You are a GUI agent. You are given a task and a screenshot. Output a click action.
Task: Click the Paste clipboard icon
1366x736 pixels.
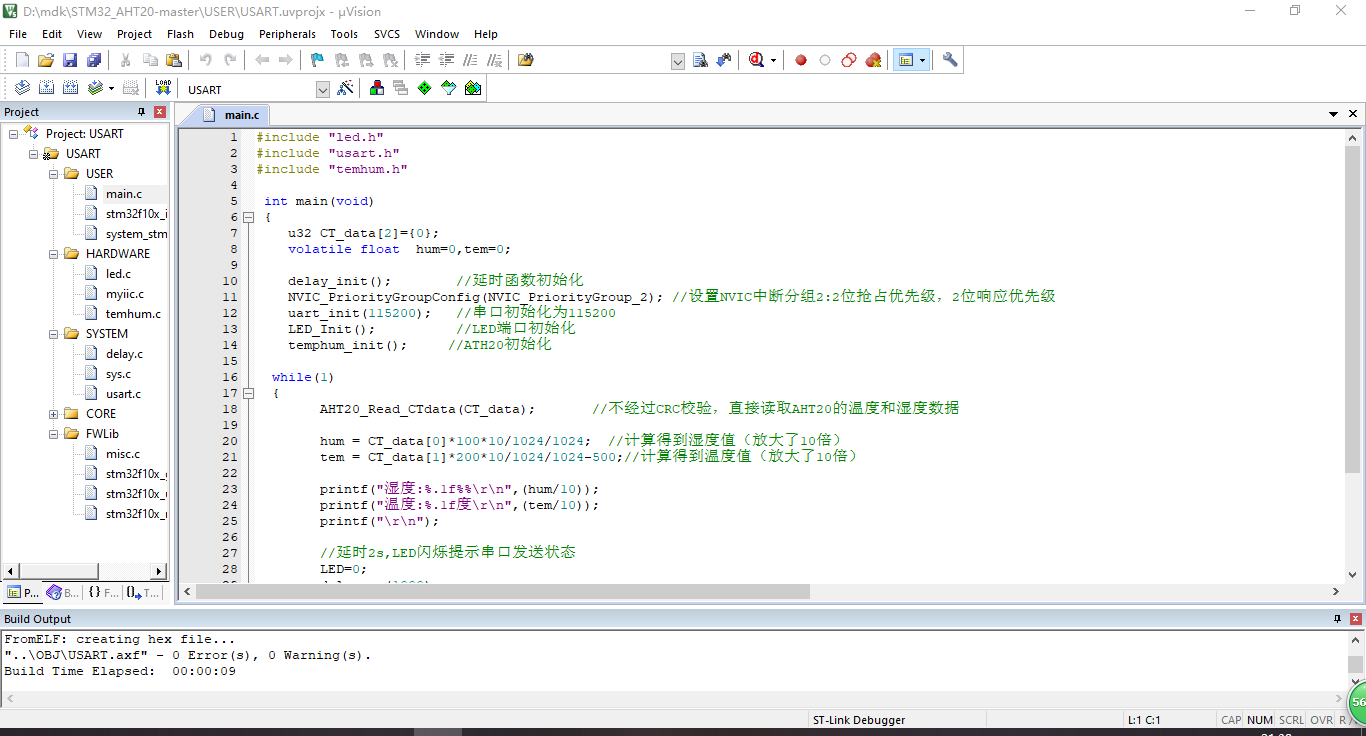(x=174, y=60)
